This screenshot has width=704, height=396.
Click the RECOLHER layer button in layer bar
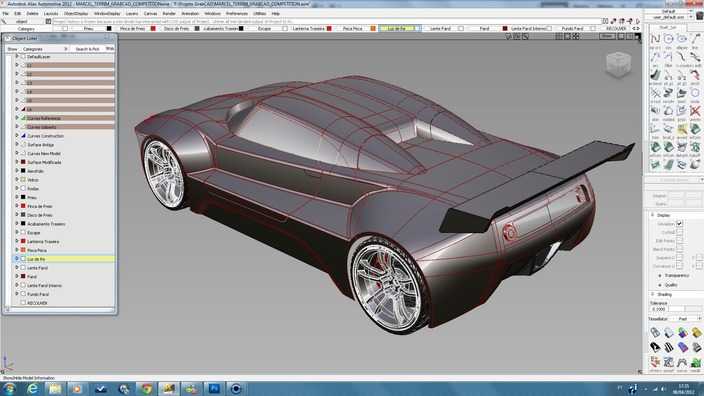[x=616, y=28]
